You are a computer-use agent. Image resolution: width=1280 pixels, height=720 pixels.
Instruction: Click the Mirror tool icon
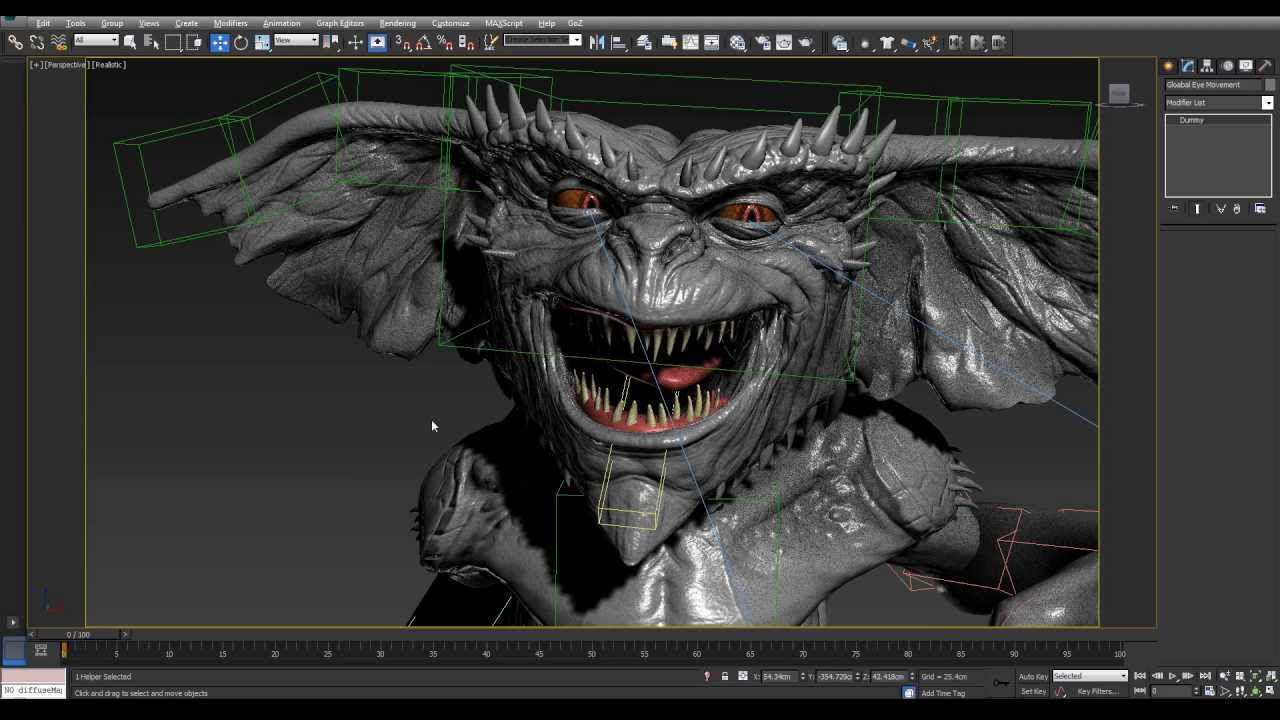coord(597,42)
